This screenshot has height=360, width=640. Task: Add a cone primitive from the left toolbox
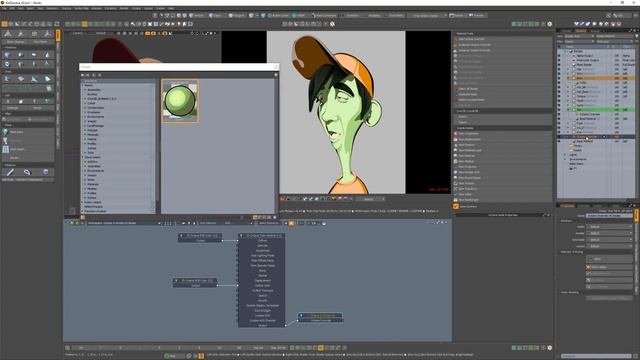(x=47, y=55)
